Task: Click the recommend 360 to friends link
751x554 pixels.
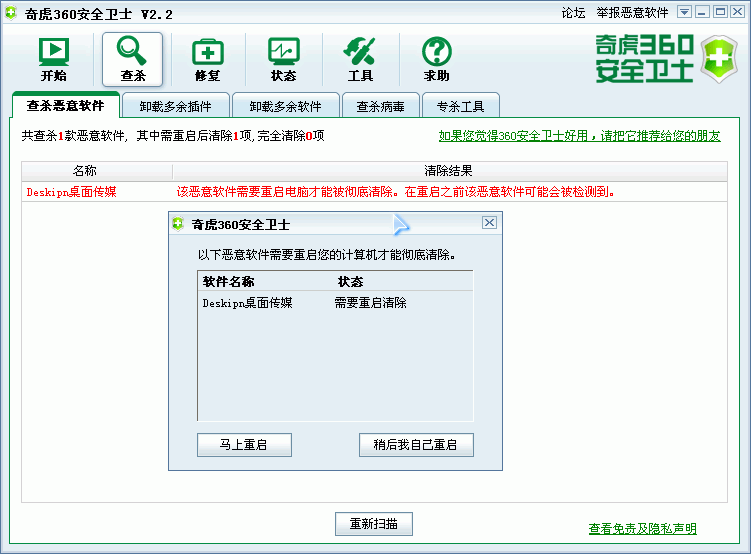Action: point(580,136)
